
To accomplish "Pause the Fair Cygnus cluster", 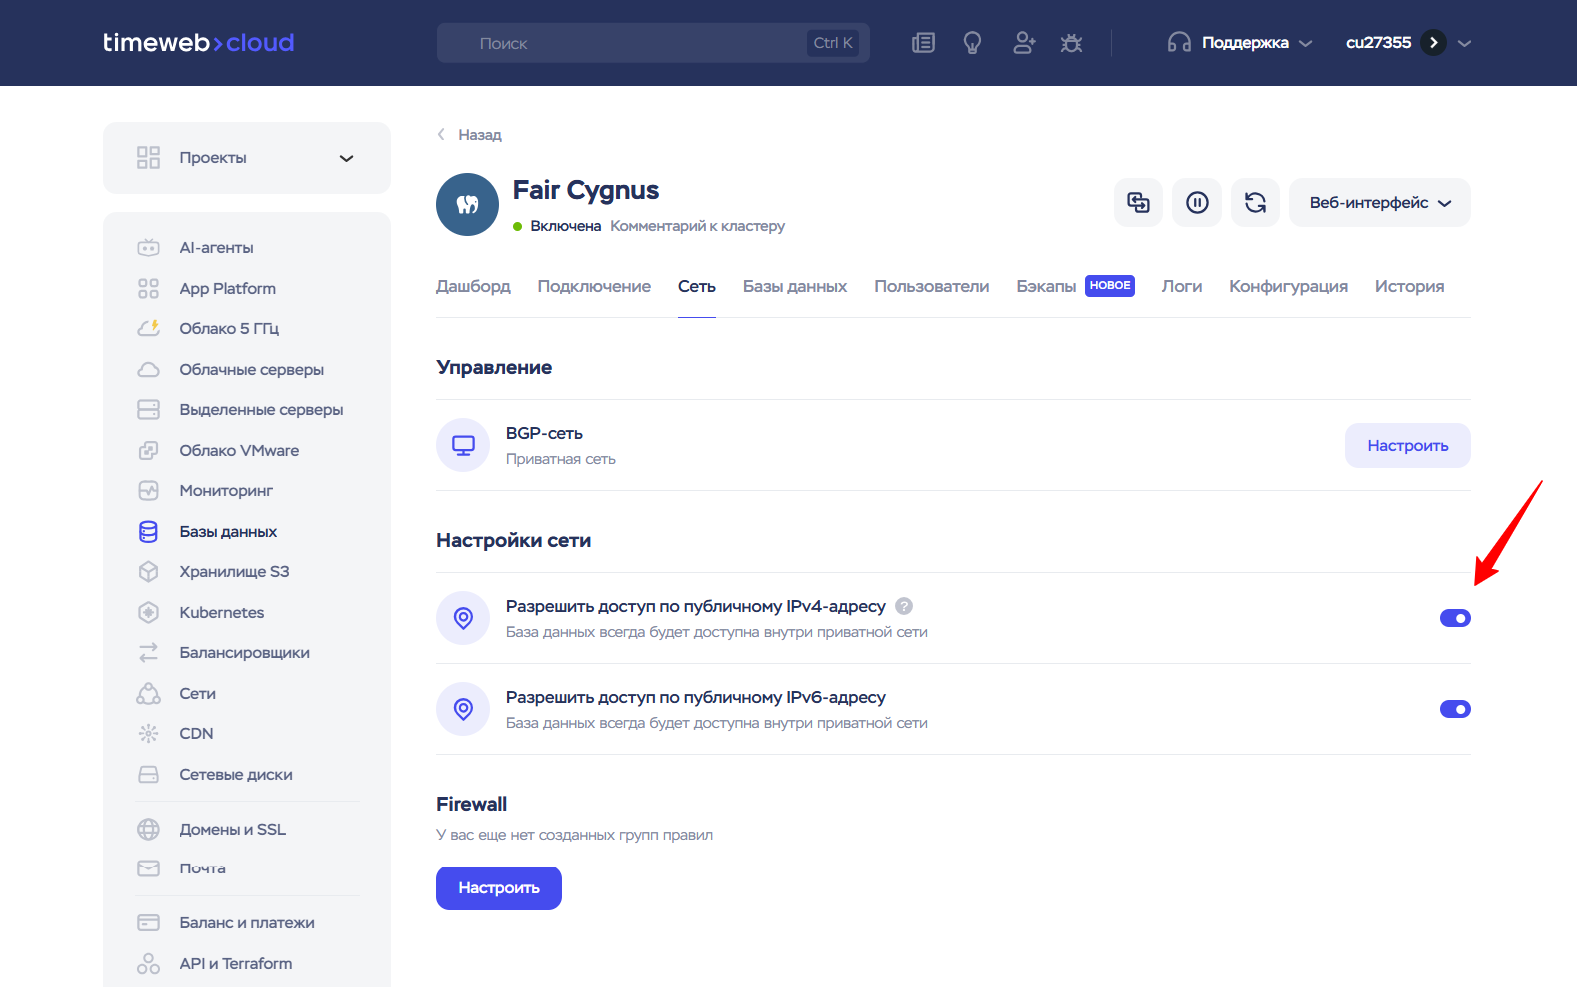I will coord(1197,203).
